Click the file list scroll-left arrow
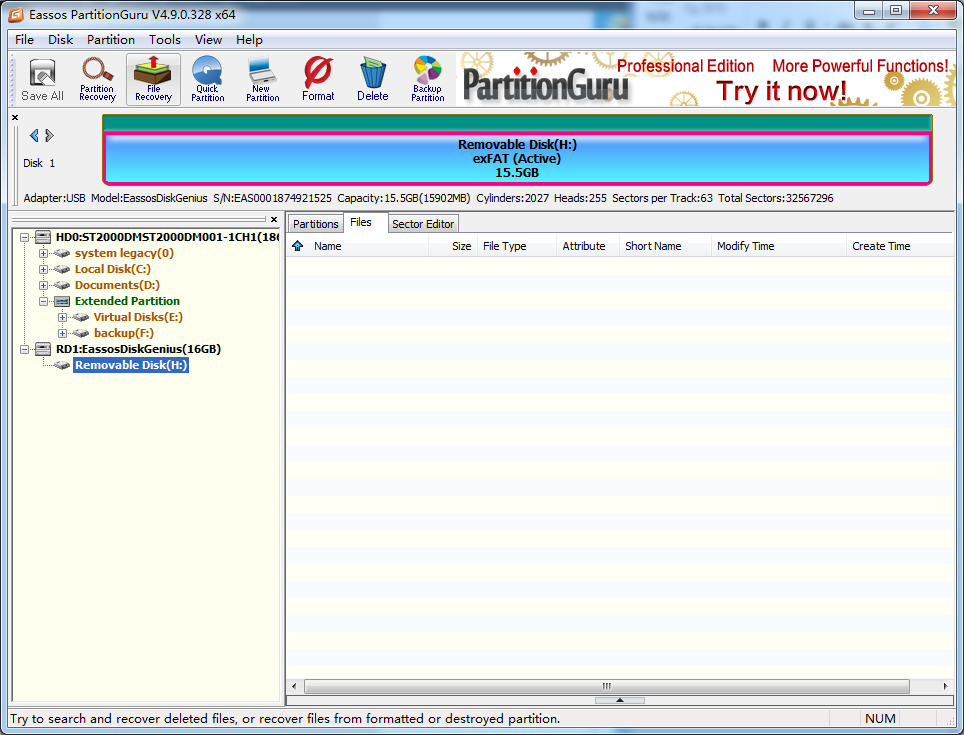Screen dimensions: 964x735 [294, 686]
